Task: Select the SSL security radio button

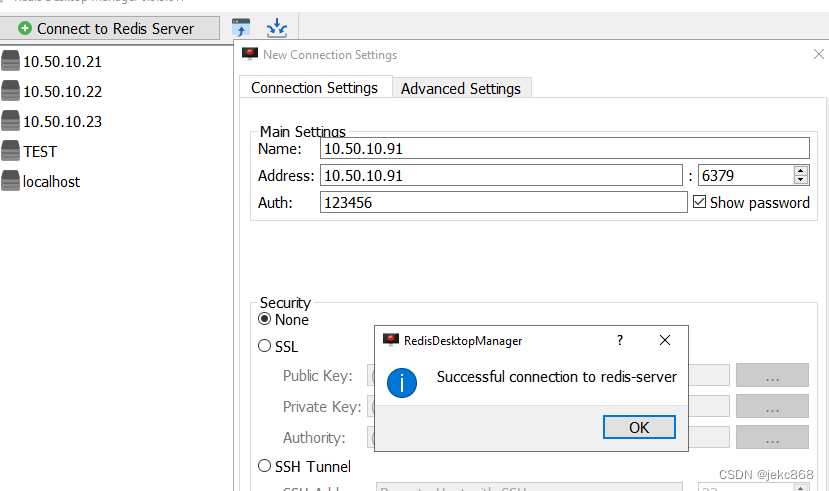Action: (x=264, y=346)
